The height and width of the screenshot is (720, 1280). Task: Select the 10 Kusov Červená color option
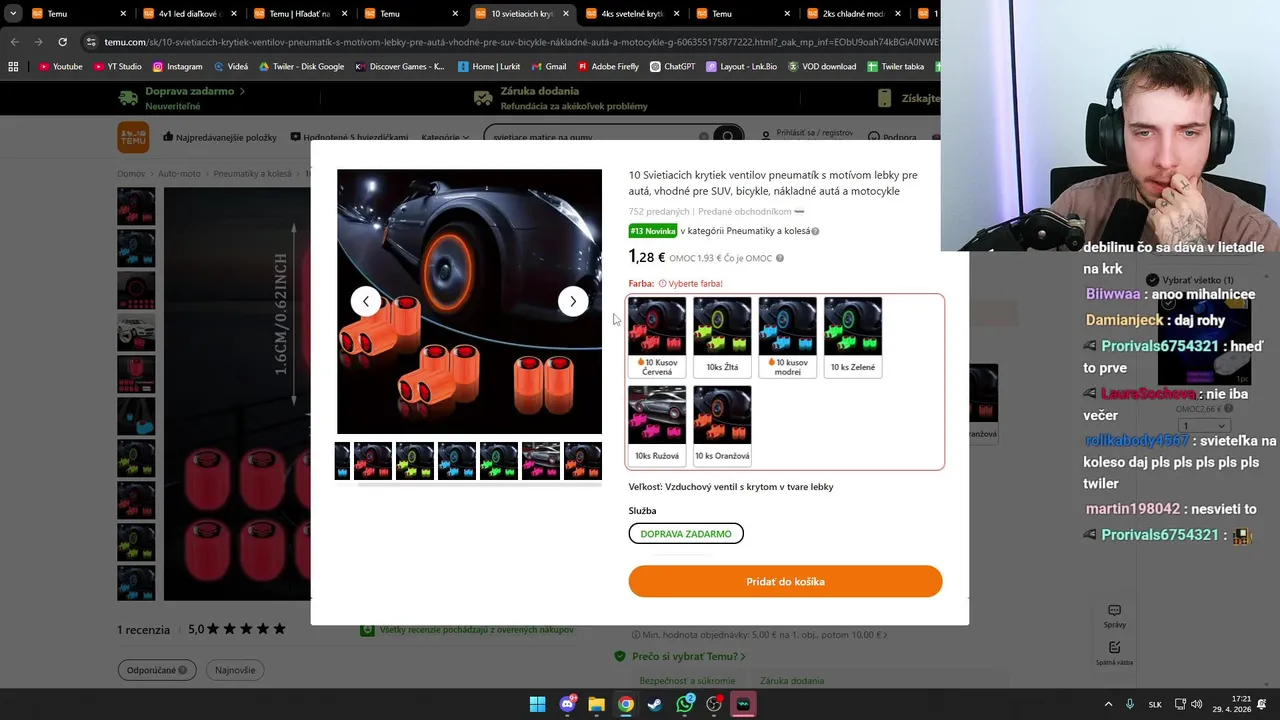657,338
